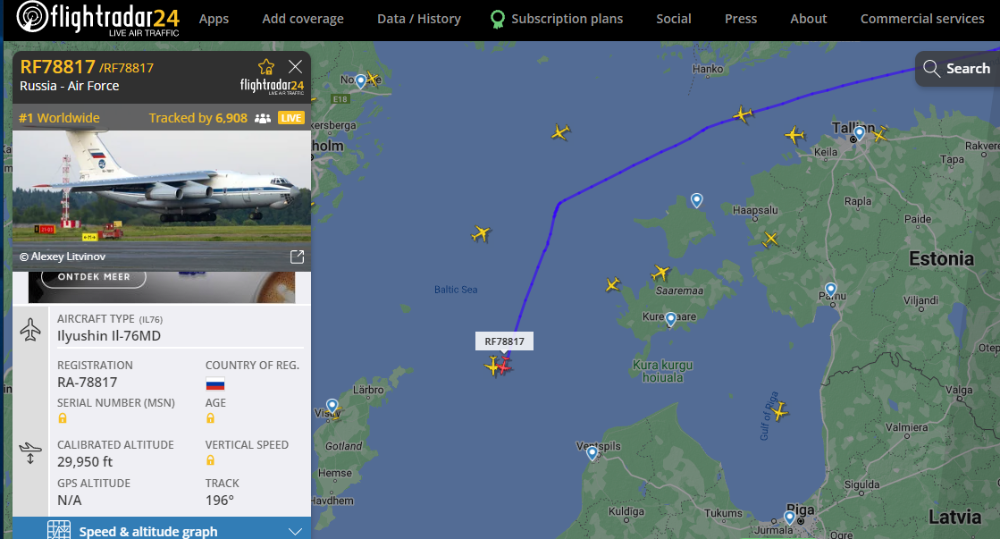Open the Apps menu
Screen dimensions: 1000x539
[x=214, y=19]
